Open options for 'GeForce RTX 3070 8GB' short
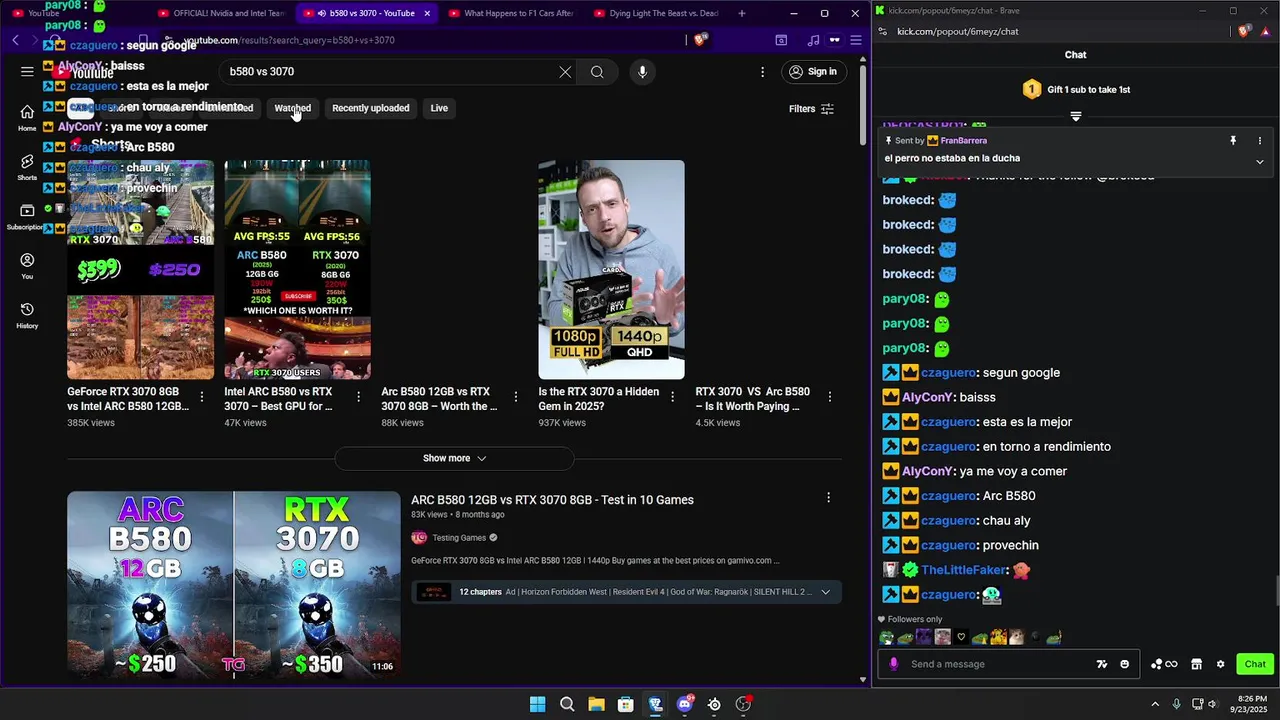The image size is (1280, 720). (x=202, y=397)
